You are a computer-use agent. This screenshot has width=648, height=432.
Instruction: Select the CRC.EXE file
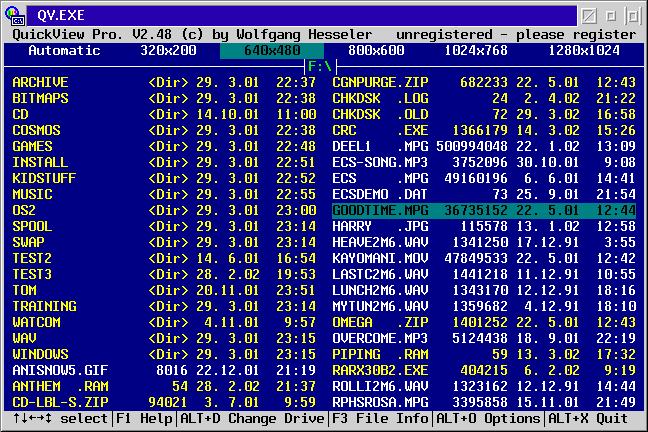click(x=484, y=130)
